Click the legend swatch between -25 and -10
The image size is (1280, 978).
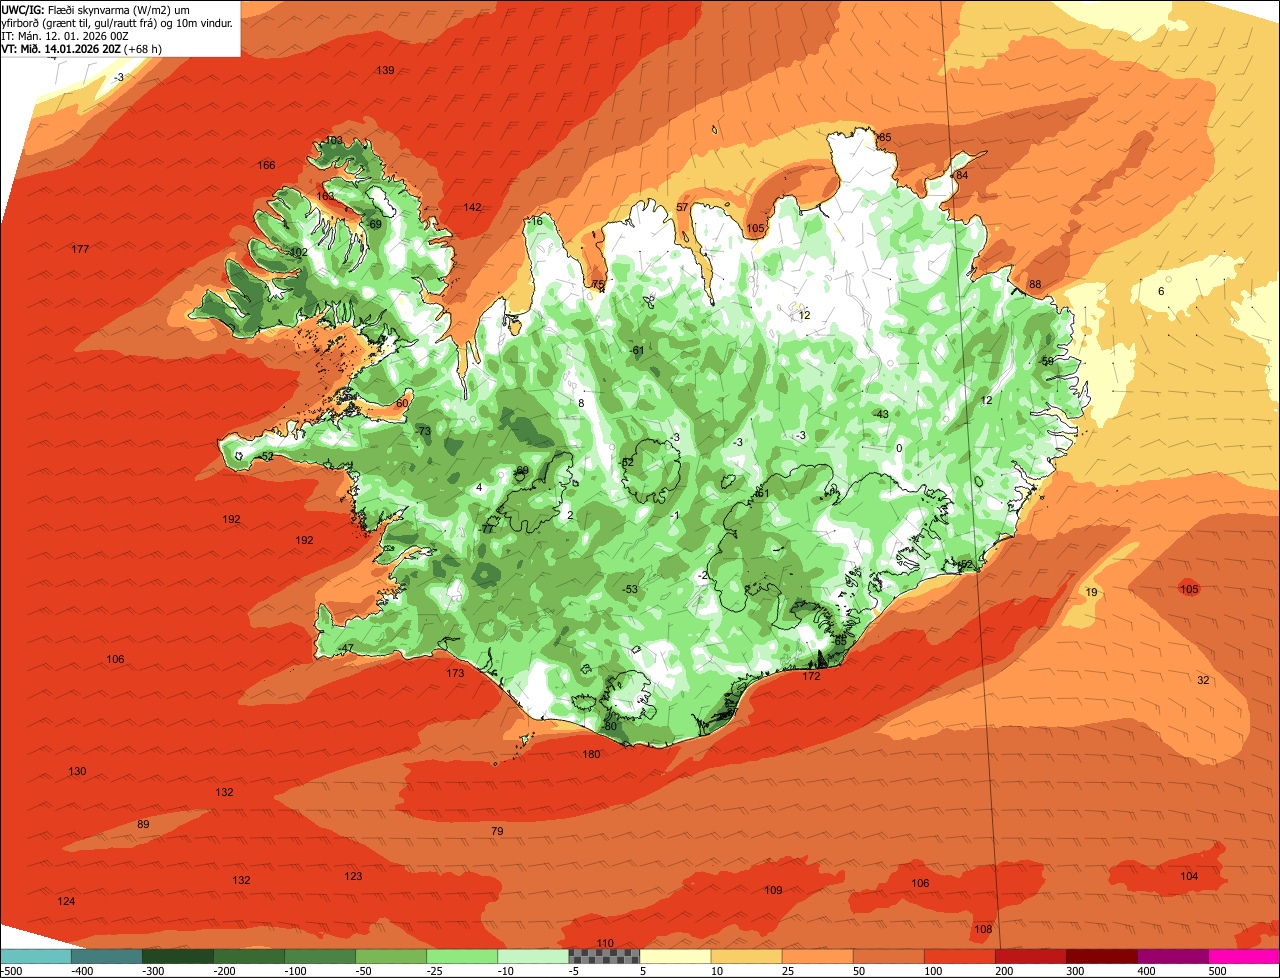462,956
